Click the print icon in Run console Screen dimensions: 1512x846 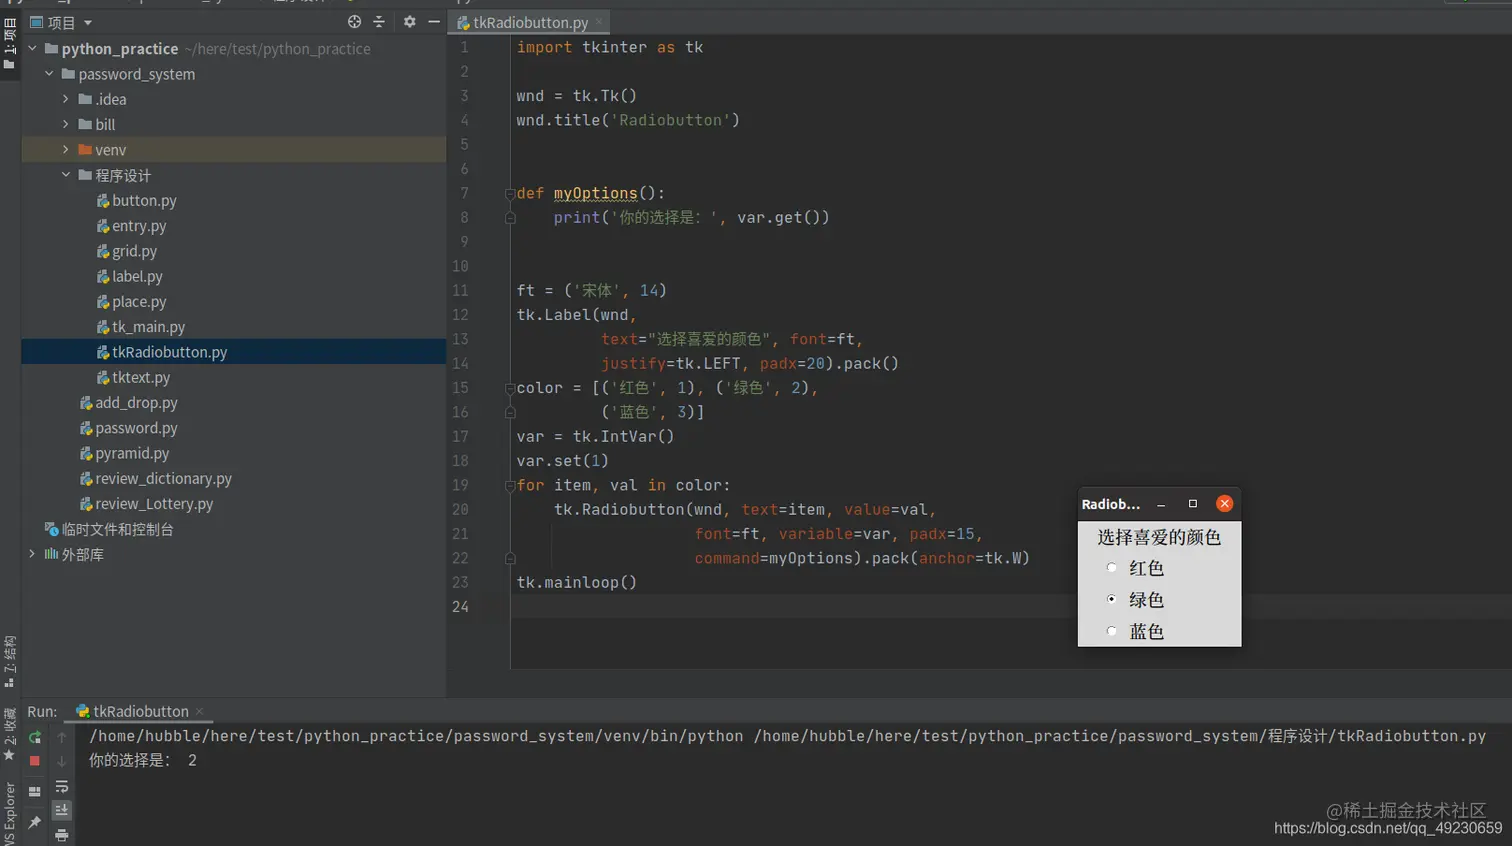(x=62, y=835)
